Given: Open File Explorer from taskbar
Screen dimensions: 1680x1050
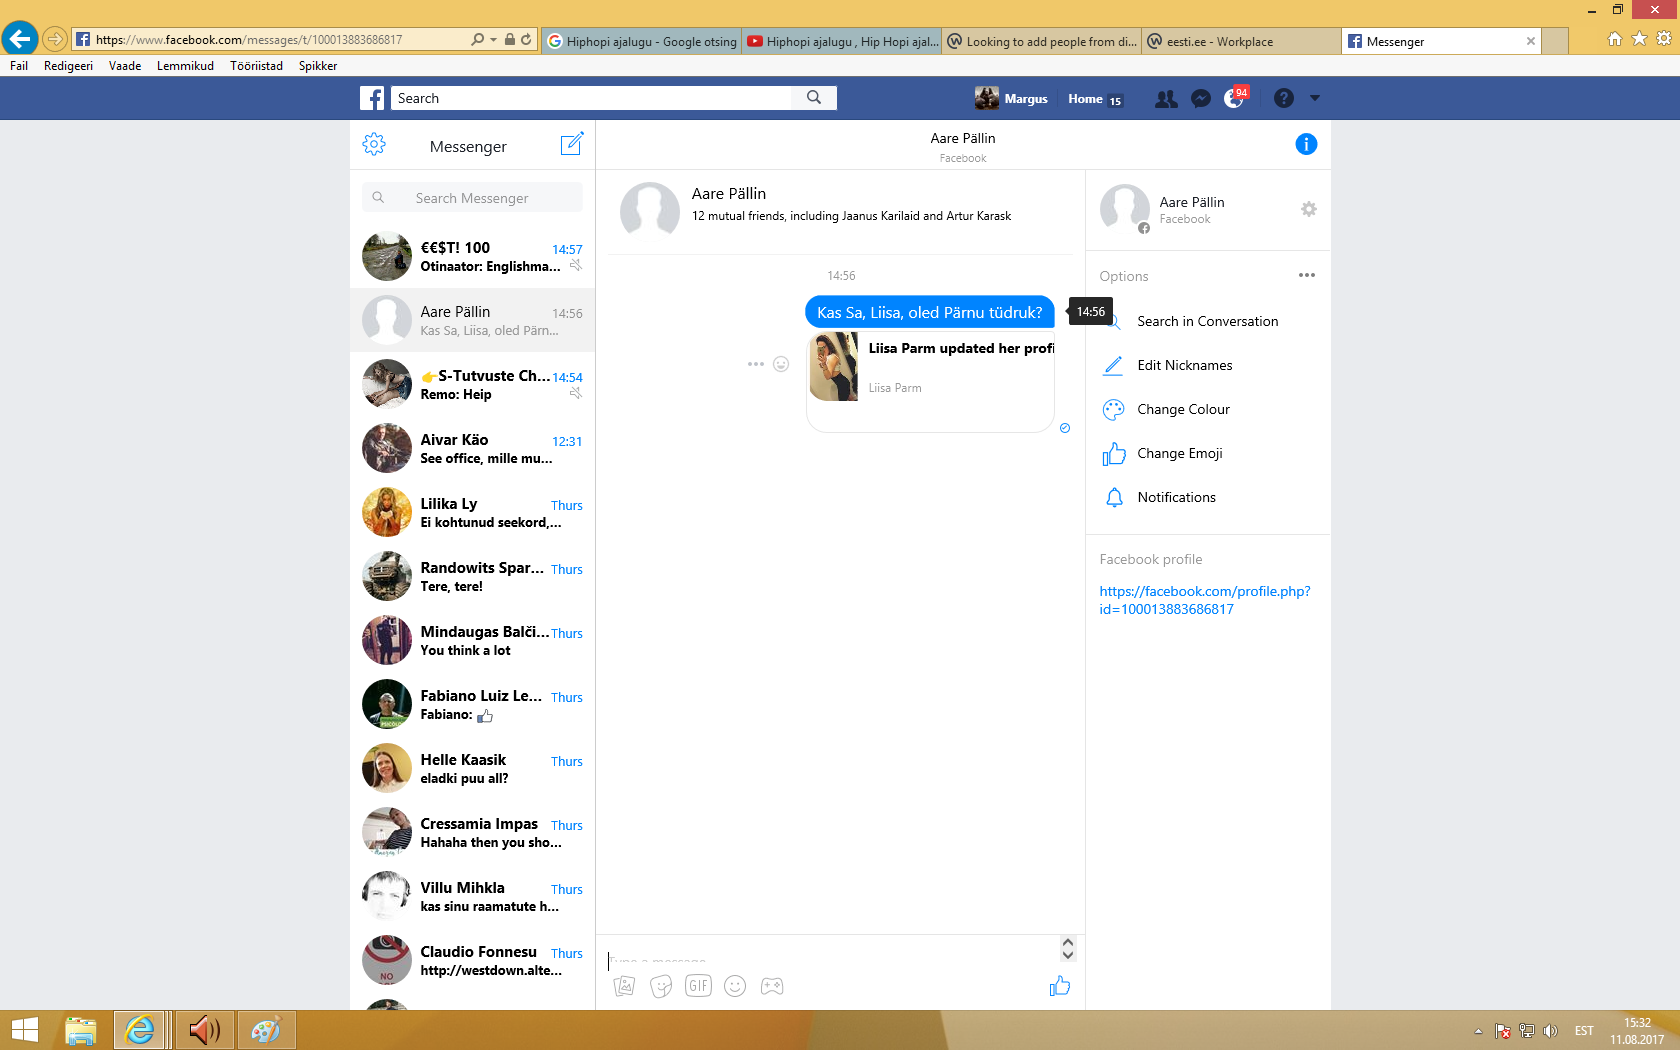Looking at the screenshot, I should (80, 1030).
